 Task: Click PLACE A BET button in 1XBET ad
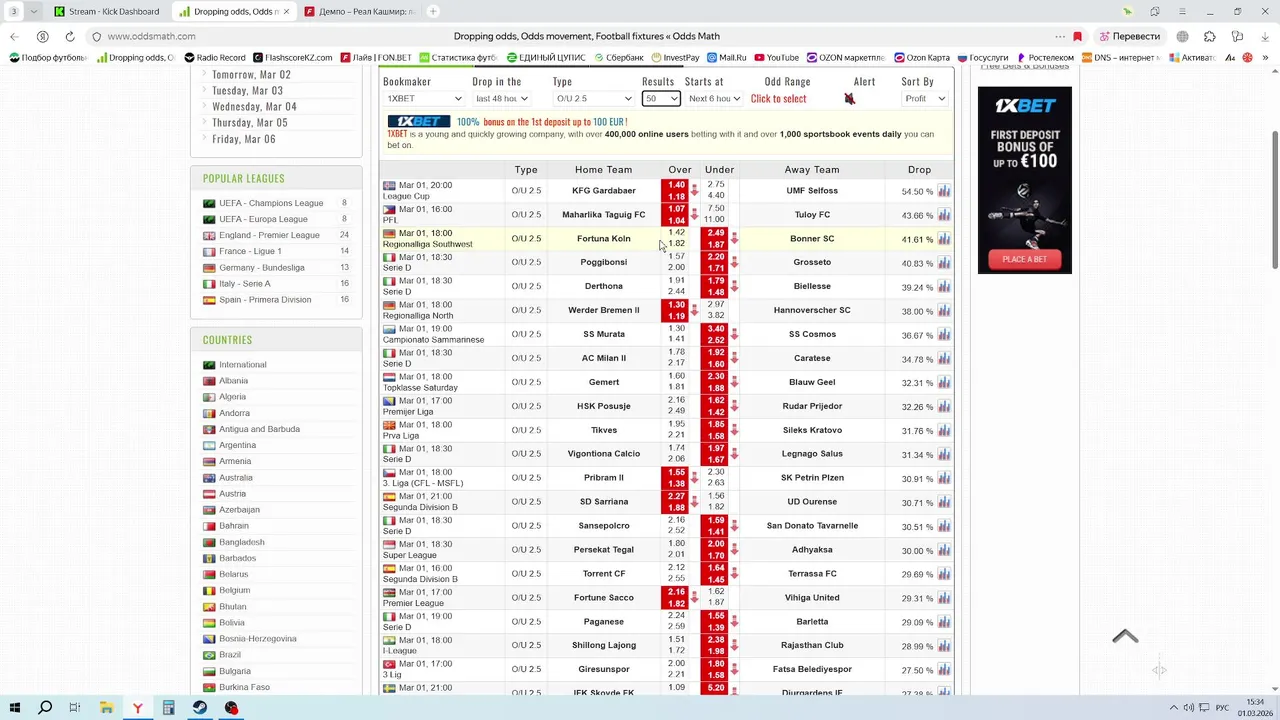pos(1025,259)
